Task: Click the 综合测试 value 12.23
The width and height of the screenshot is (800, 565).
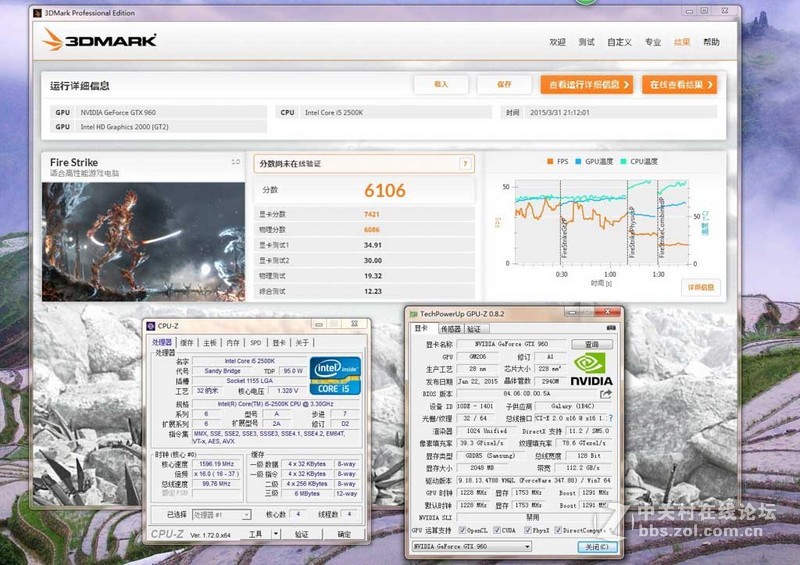Action: click(x=372, y=291)
